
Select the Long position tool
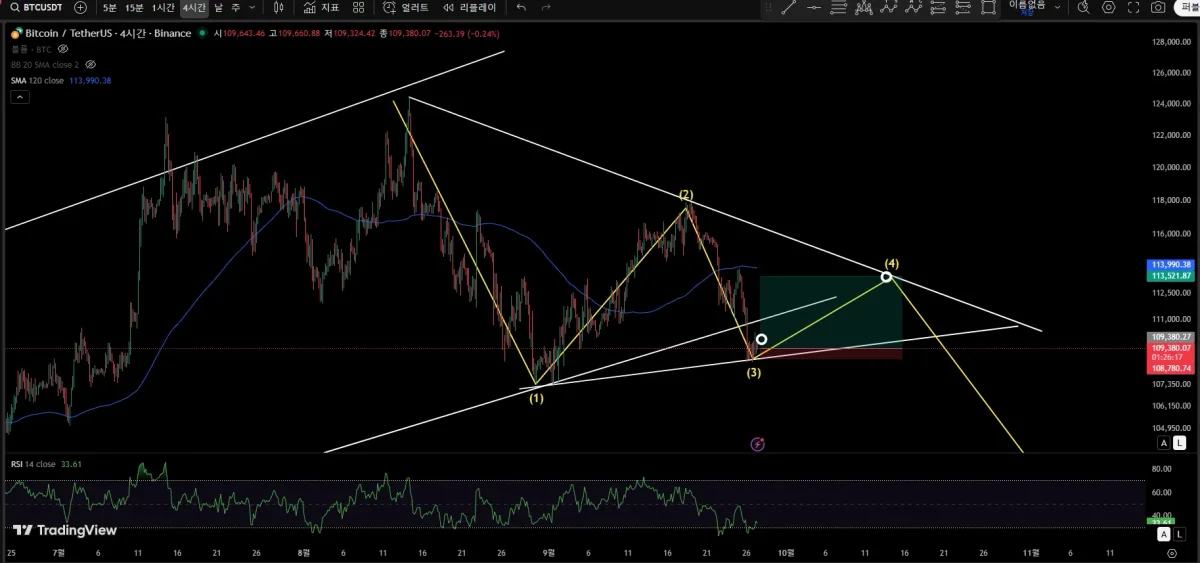938,7
